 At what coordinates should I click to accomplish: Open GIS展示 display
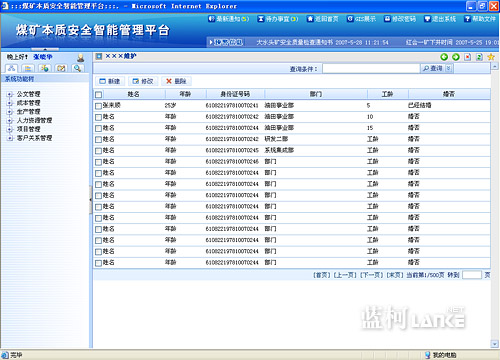(x=361, y=19)
